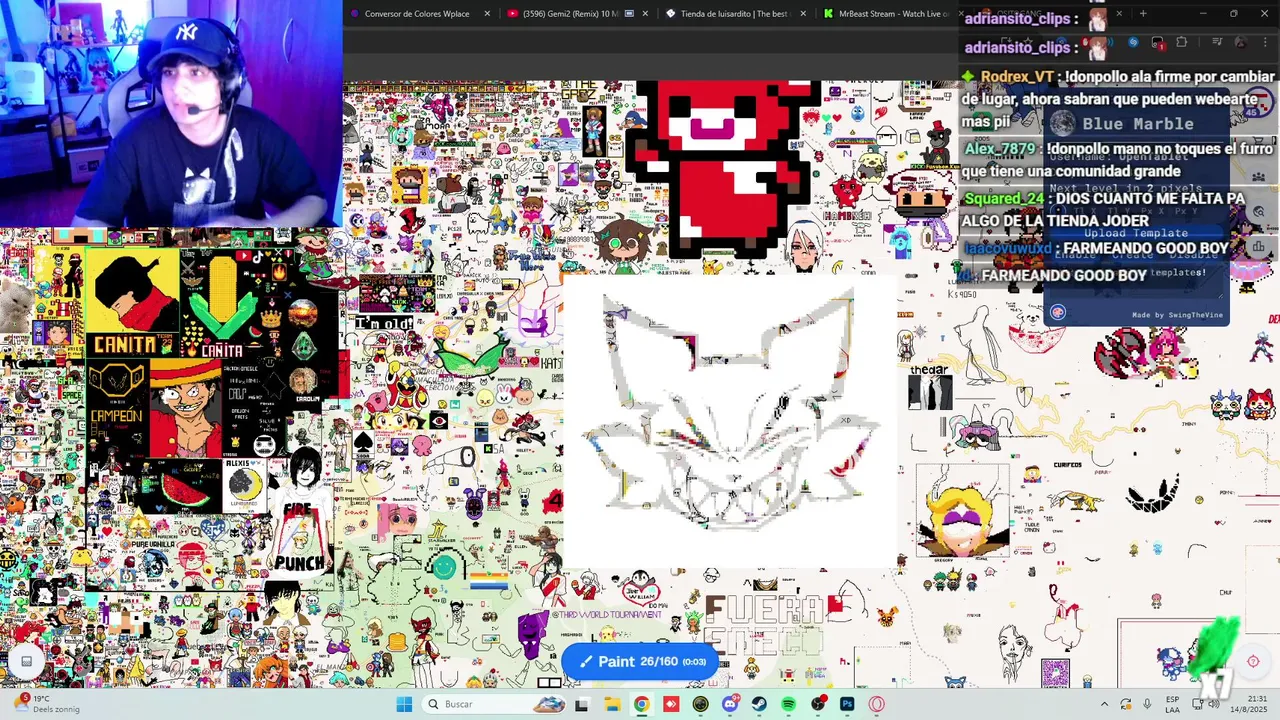
Task: Click the blue circular extension icon
Action: click(x=1133, y=42)
